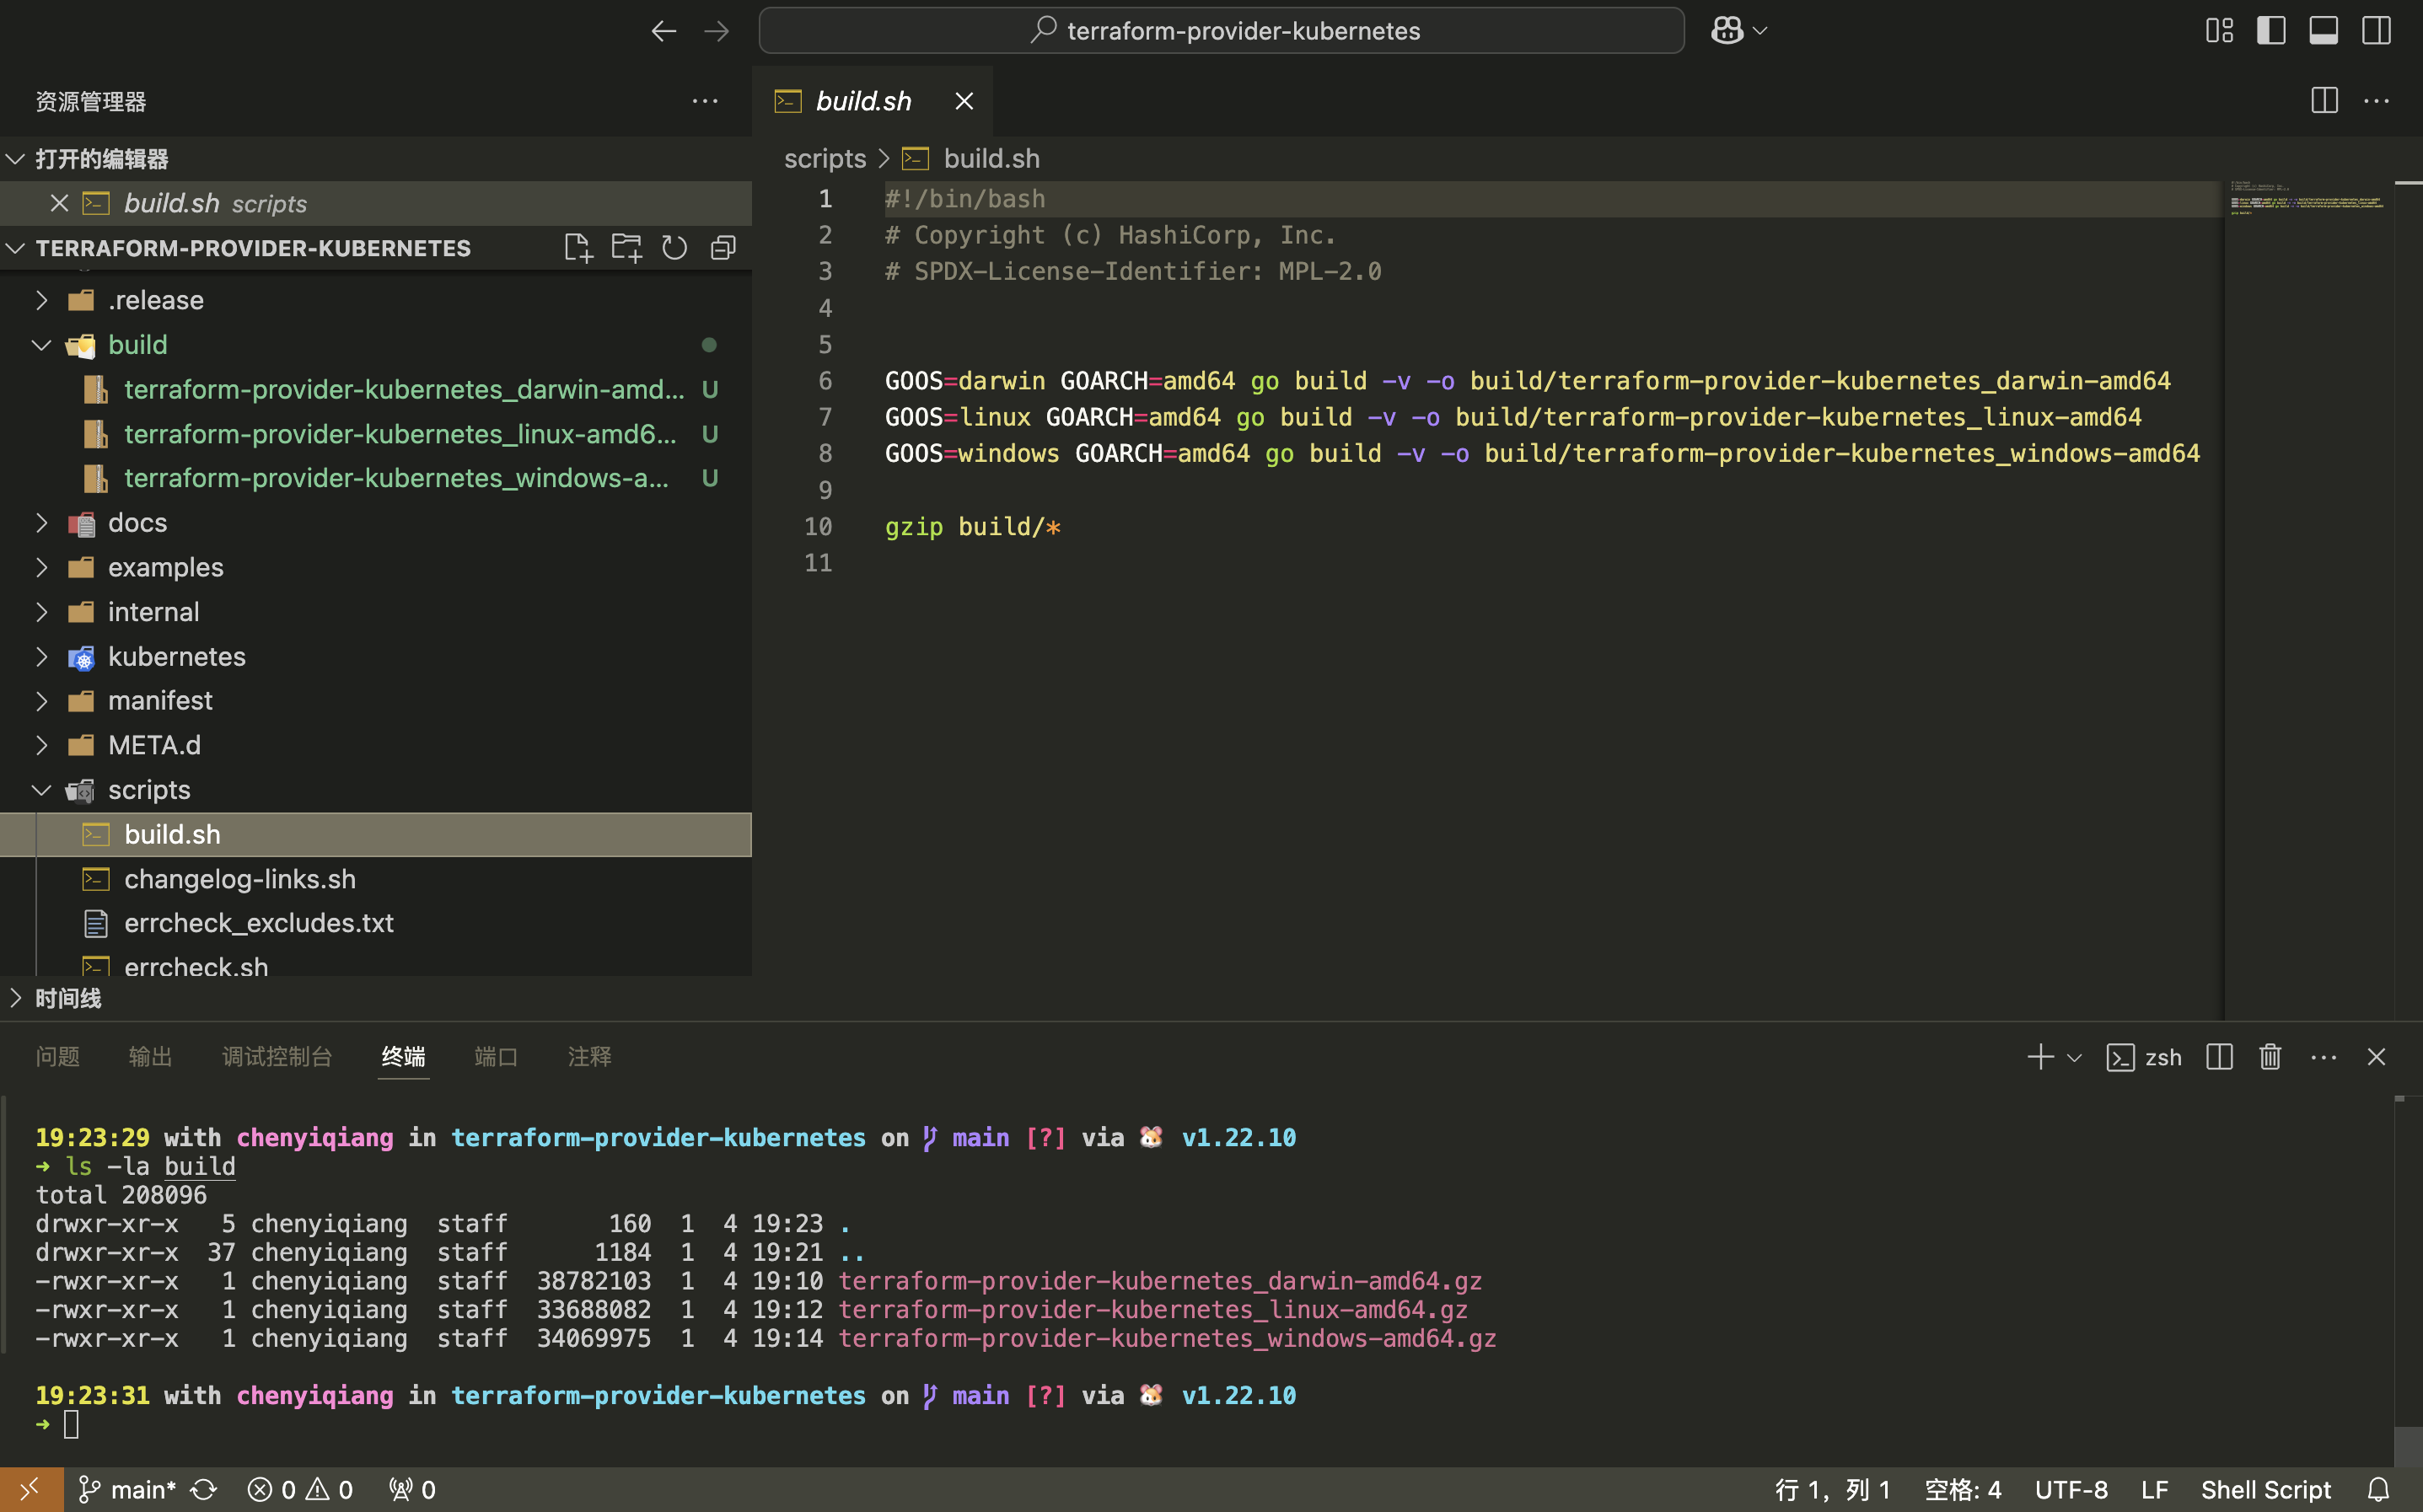The height and width of the screenshot is (1512, 2423).
Task: Collapse the scripts folder
Action: point(148,790)
